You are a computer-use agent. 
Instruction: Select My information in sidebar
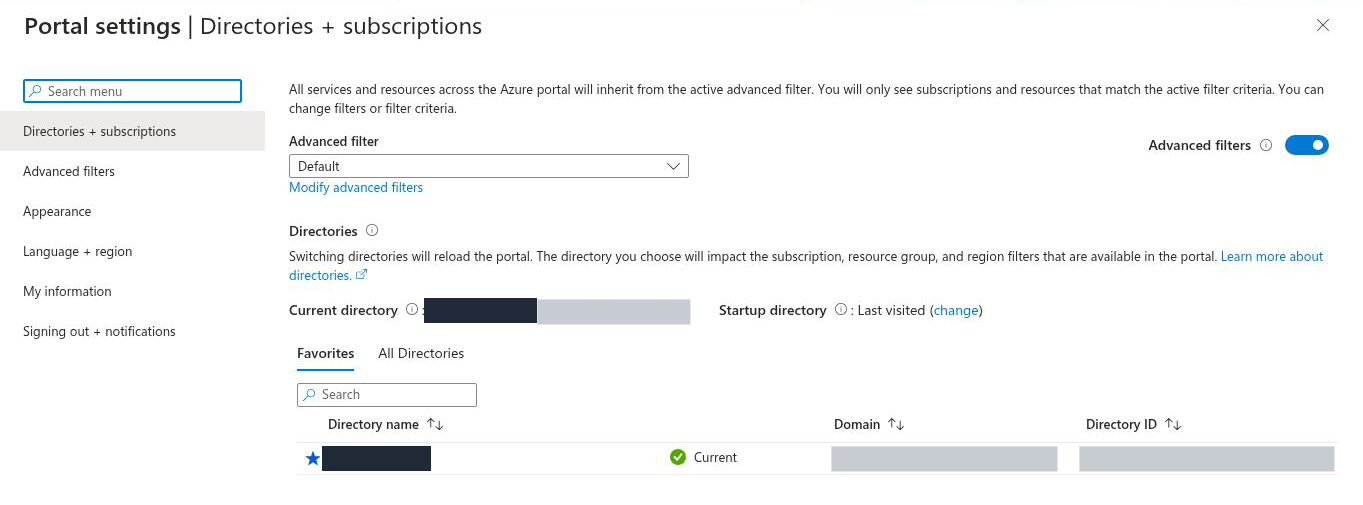(x=67, y=291)
